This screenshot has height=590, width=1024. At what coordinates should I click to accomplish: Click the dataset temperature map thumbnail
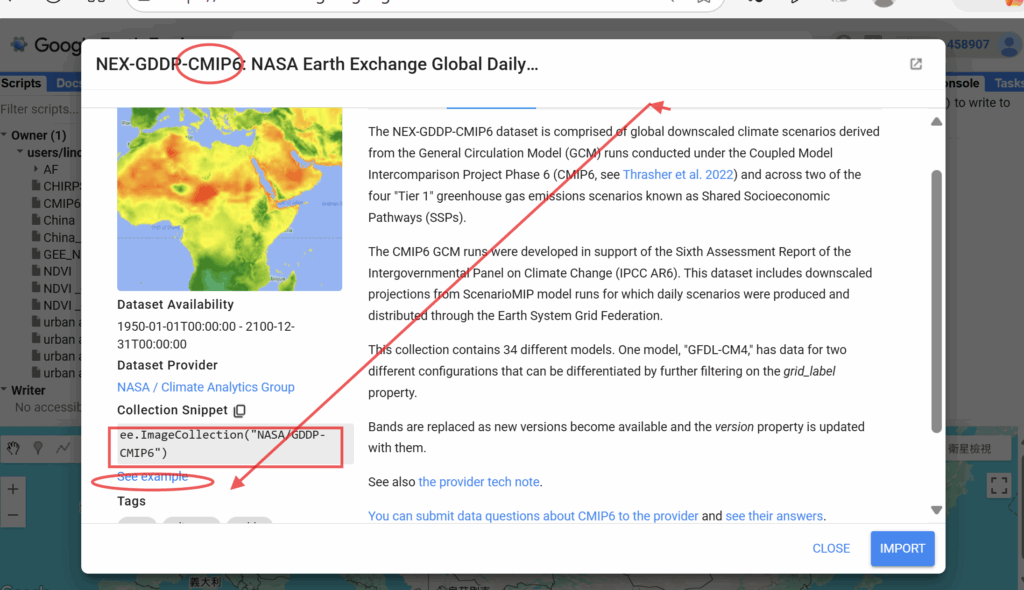pyautogui.click(x=229, y=199)
